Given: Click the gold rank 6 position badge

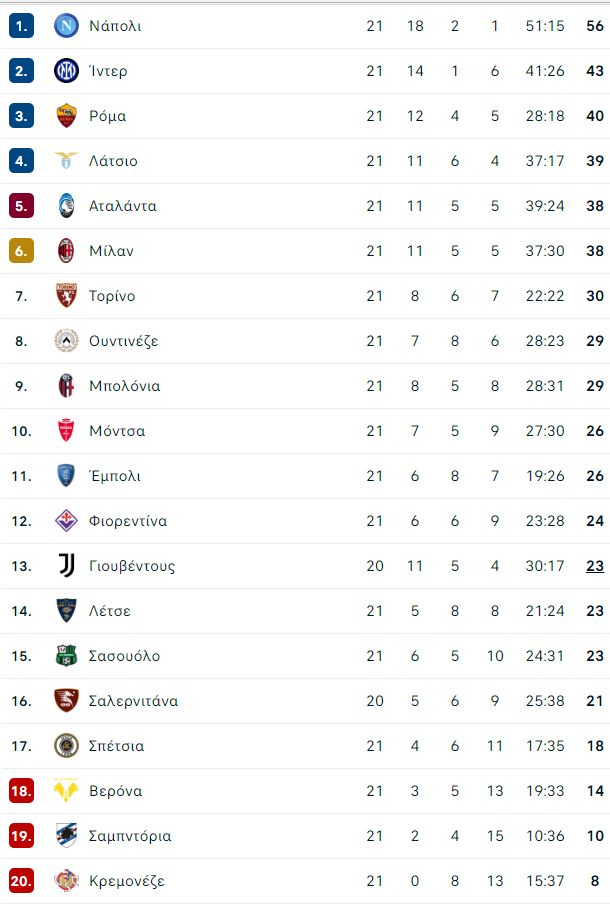Looking at the screenshot, I should click(x=22, y=250).
